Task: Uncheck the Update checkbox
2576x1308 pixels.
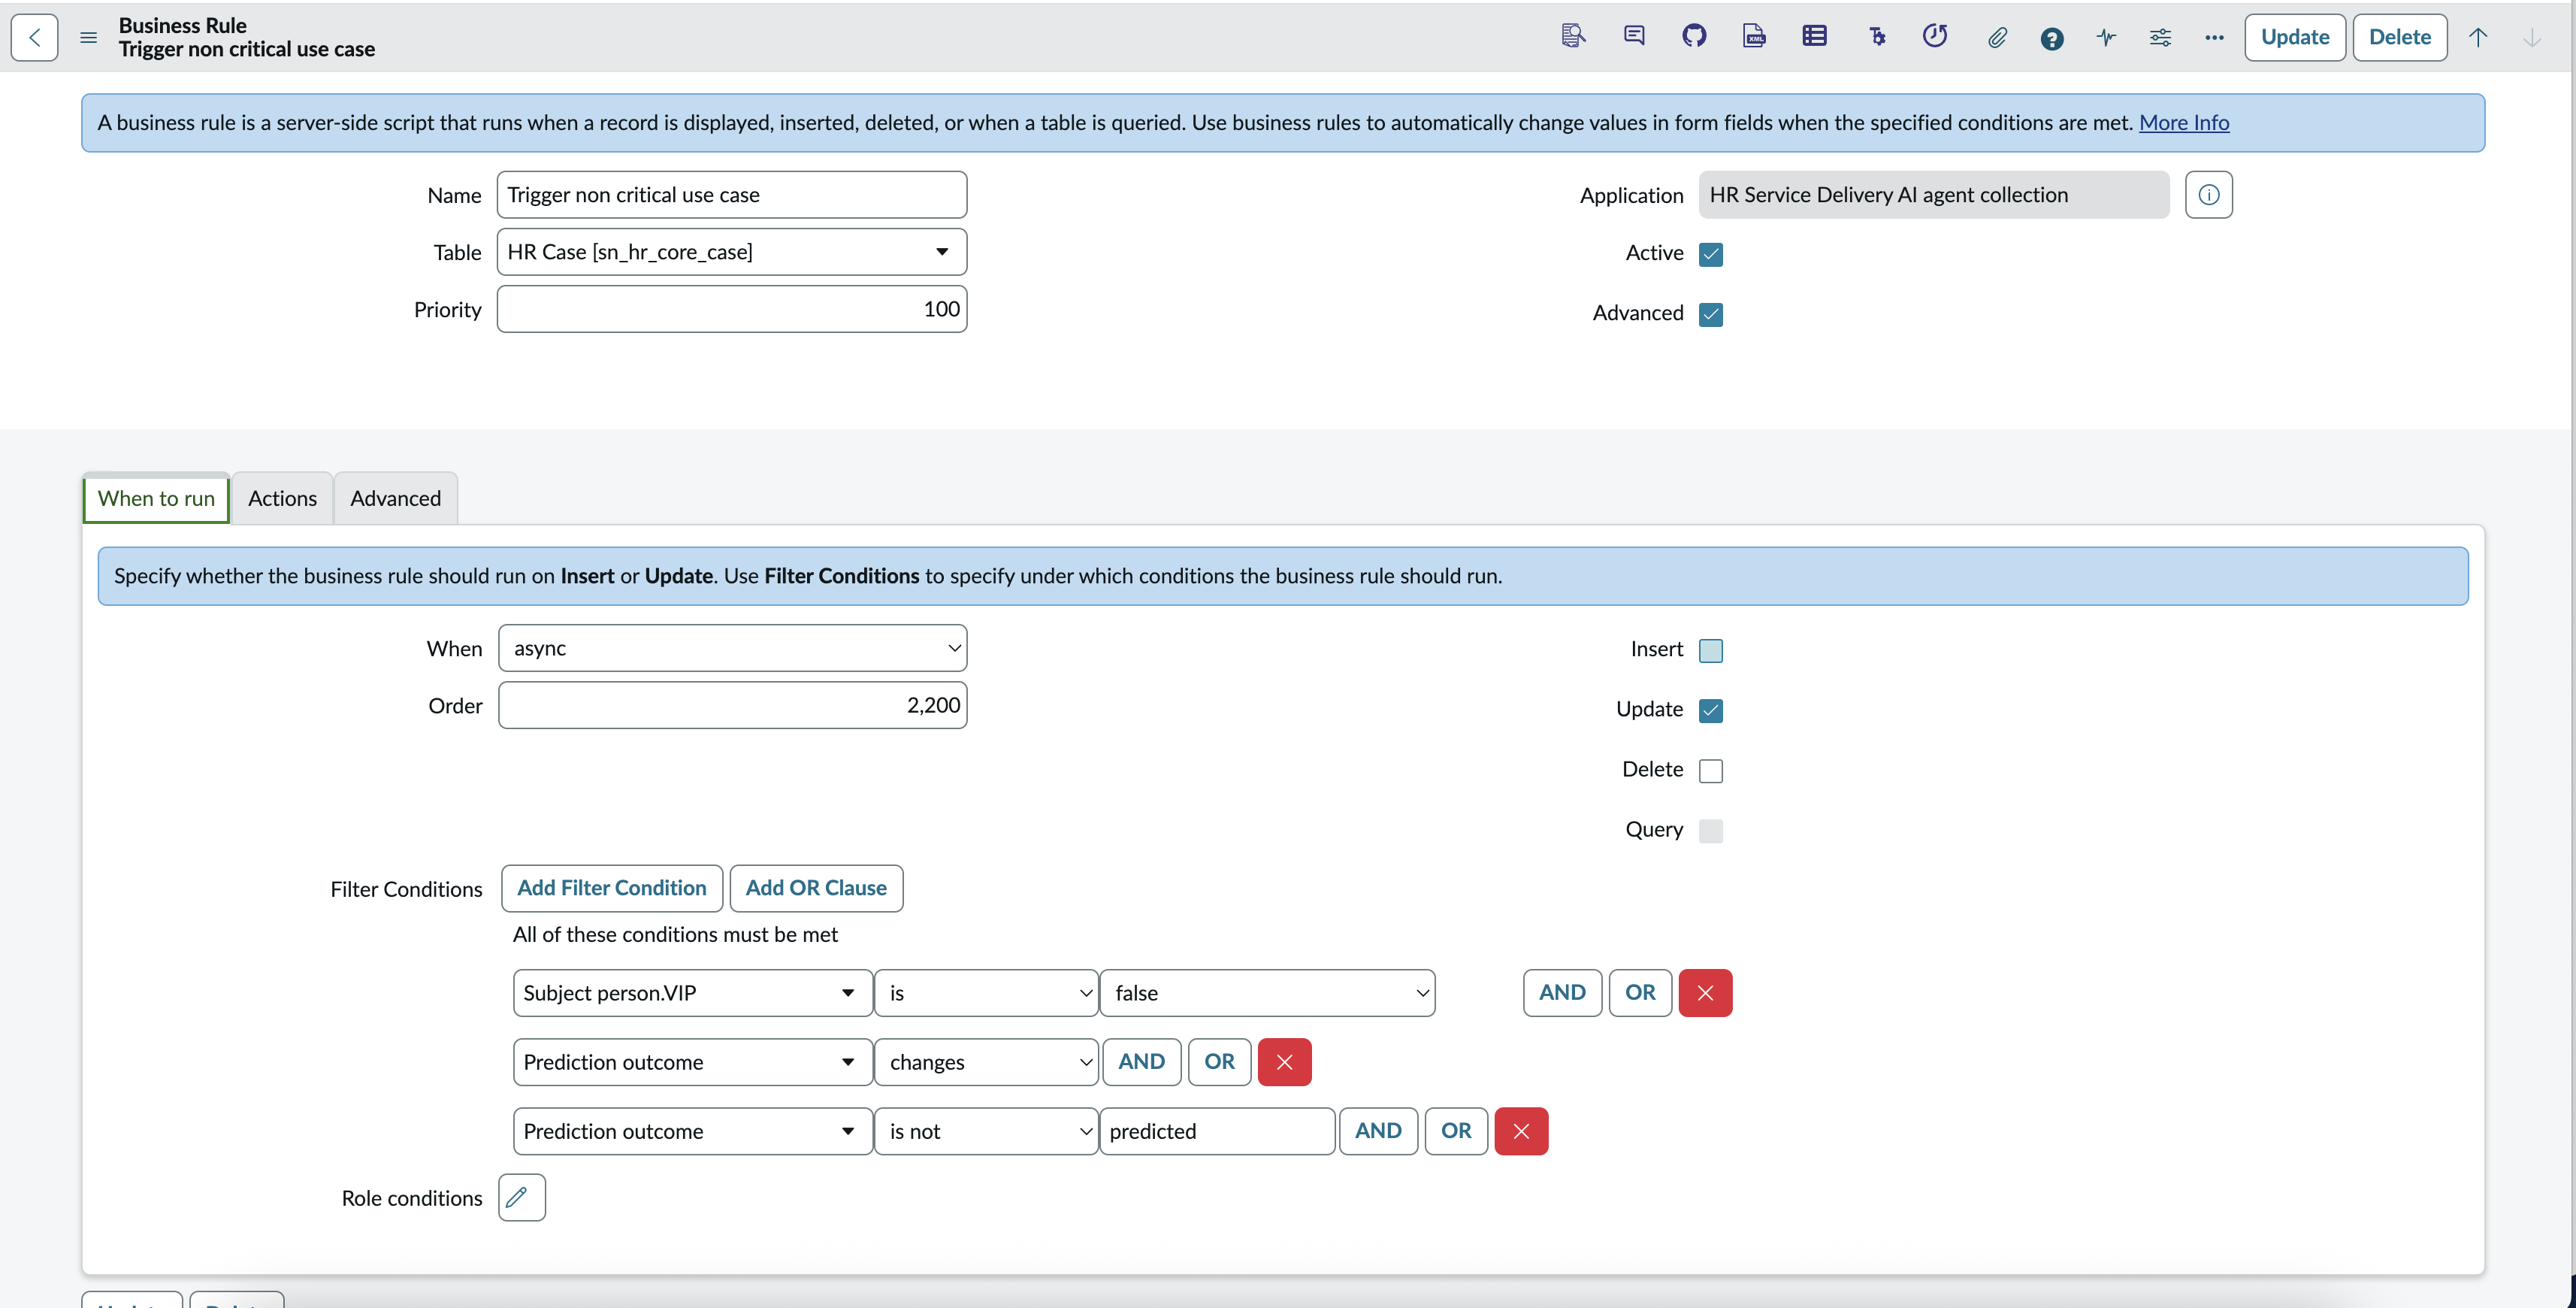Action: (x=1711, y=710)
